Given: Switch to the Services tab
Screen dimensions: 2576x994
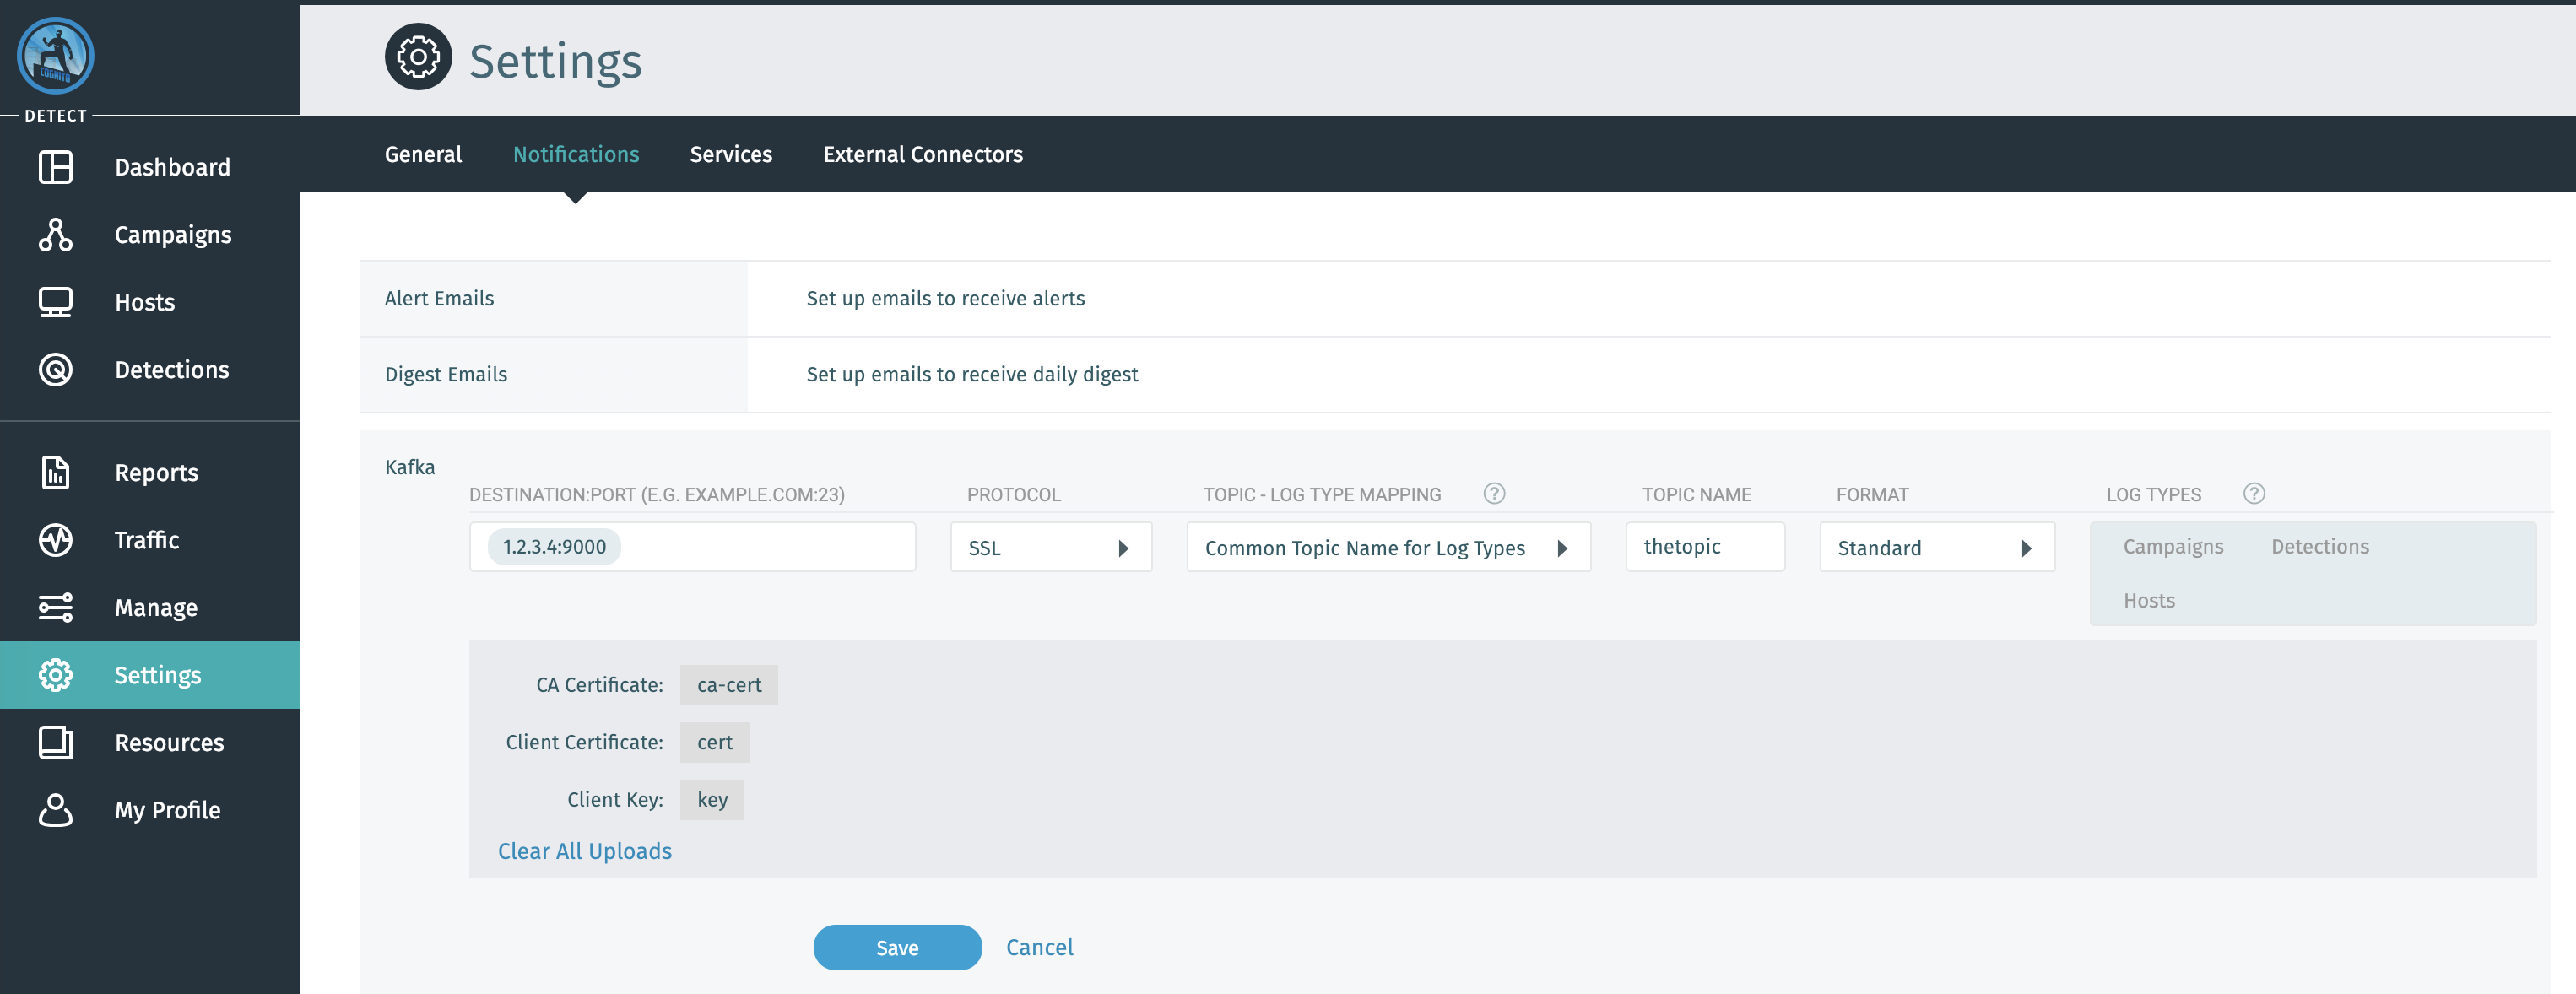Looking at the screenshot, I should pos(731,154).
